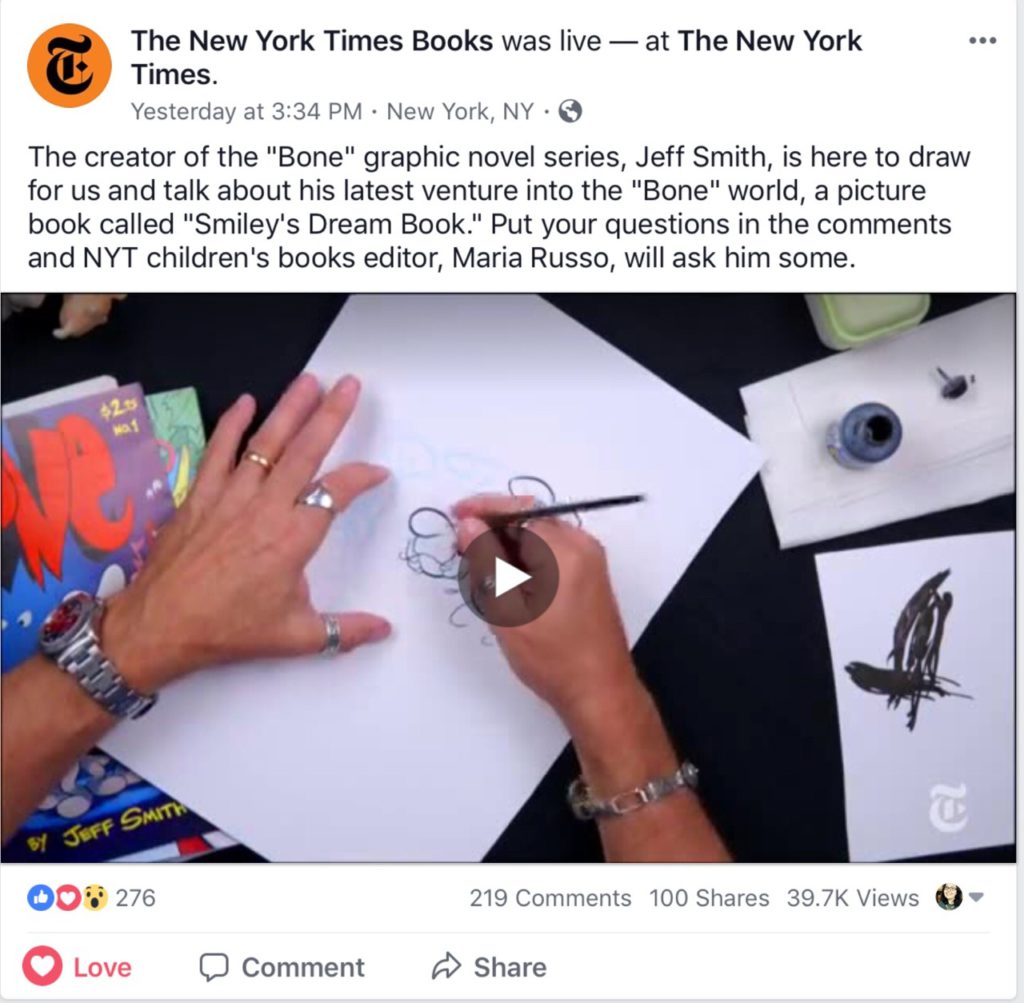This screenshot has height=1003, width=1024.
Task: Click the public globe privacy icon
Action: point(570,112)
